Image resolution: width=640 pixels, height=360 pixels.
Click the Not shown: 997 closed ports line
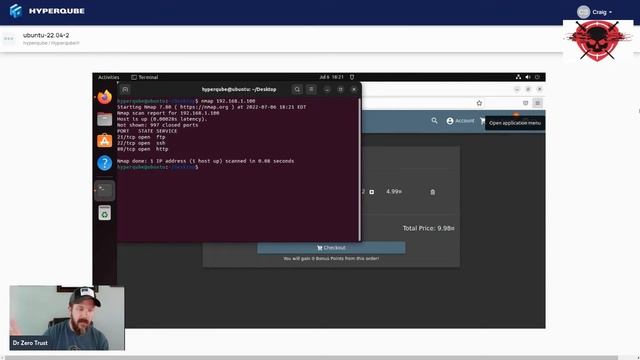(158, 125)
